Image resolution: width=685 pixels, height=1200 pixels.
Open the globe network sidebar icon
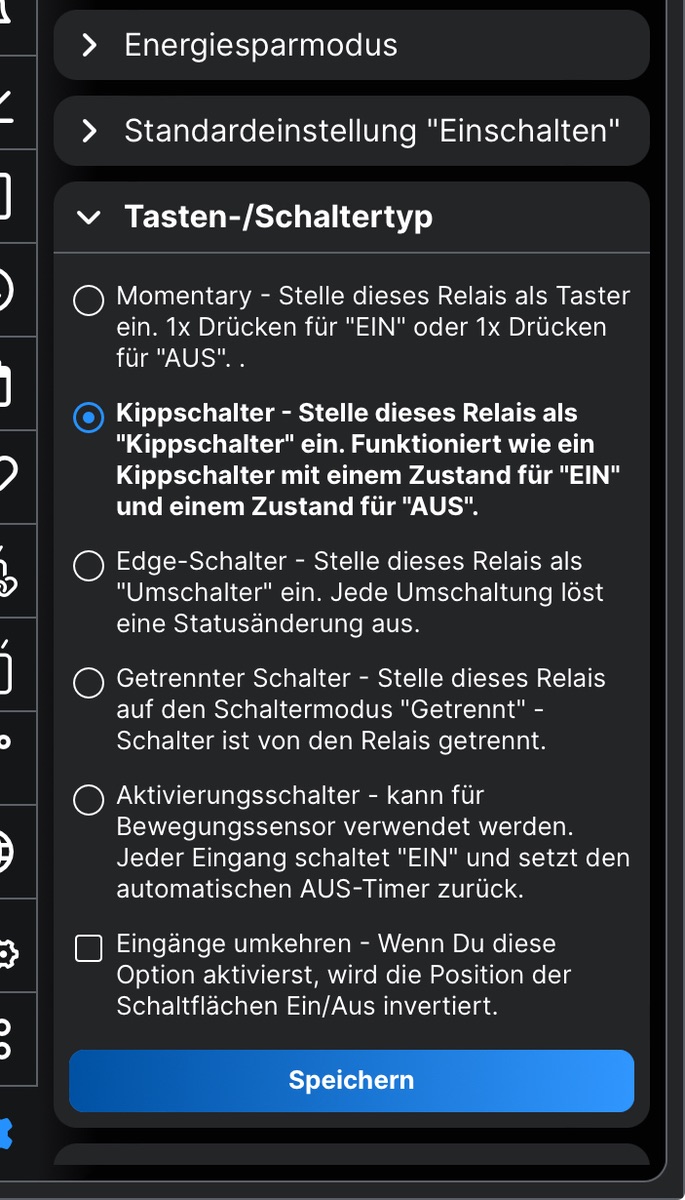[x=6, y=851]
